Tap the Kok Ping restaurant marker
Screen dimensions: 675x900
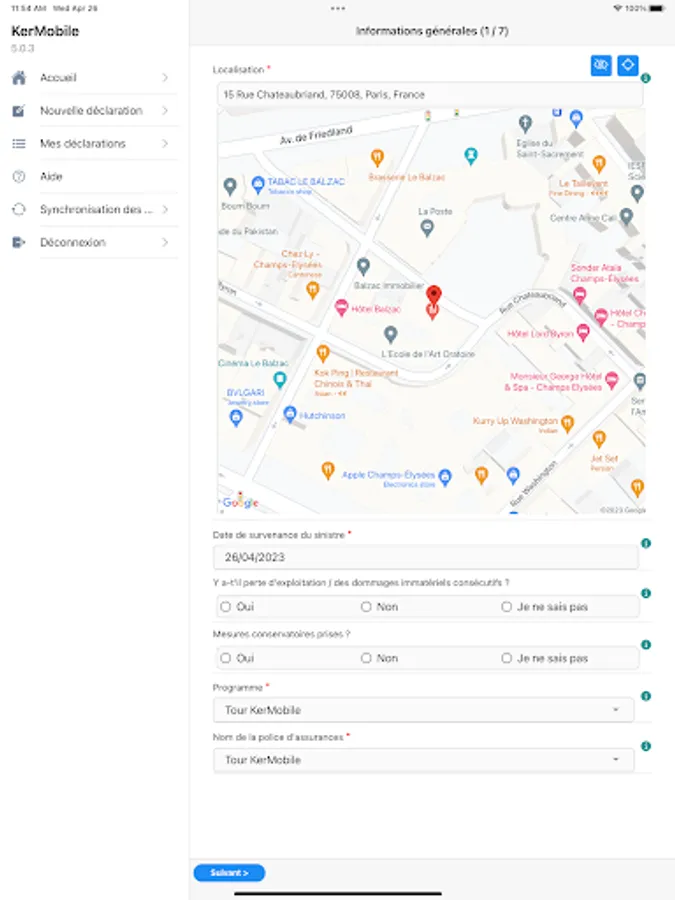pos(323,354)
